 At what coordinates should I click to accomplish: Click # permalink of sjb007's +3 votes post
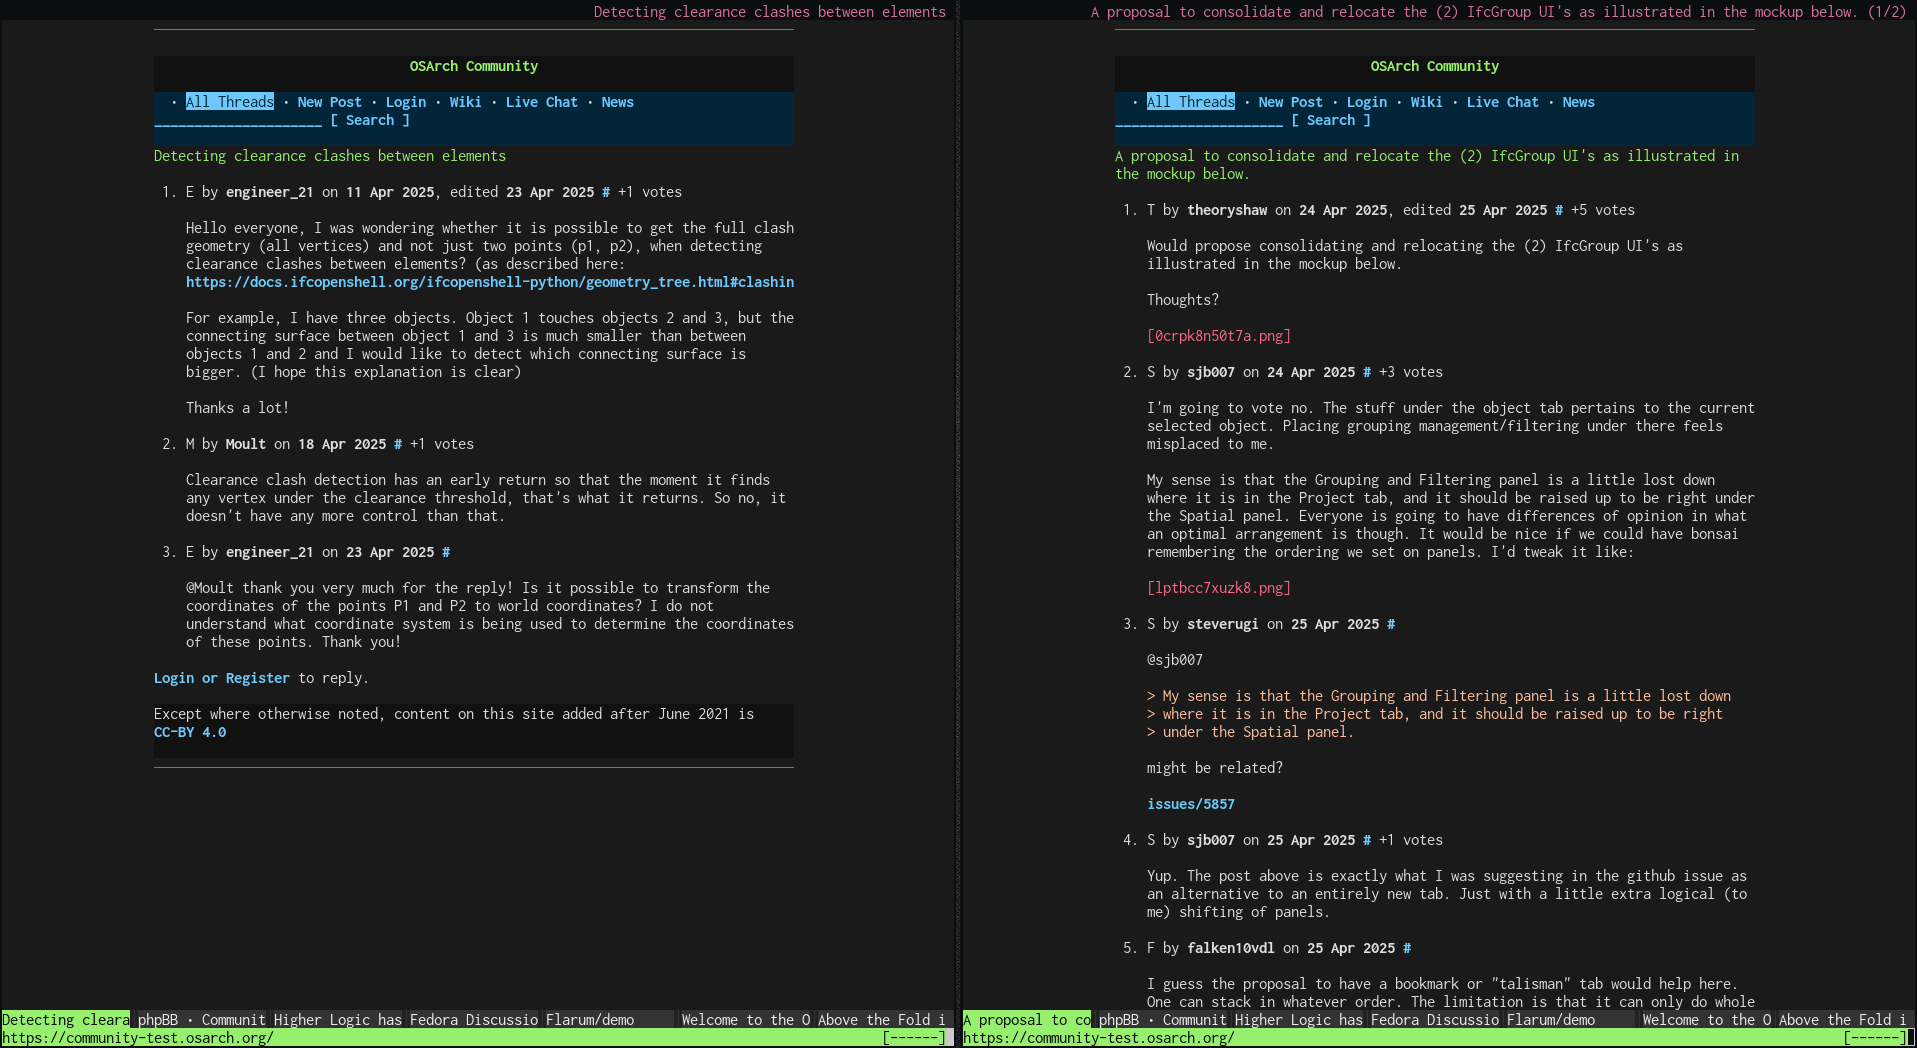point(1367,372)
